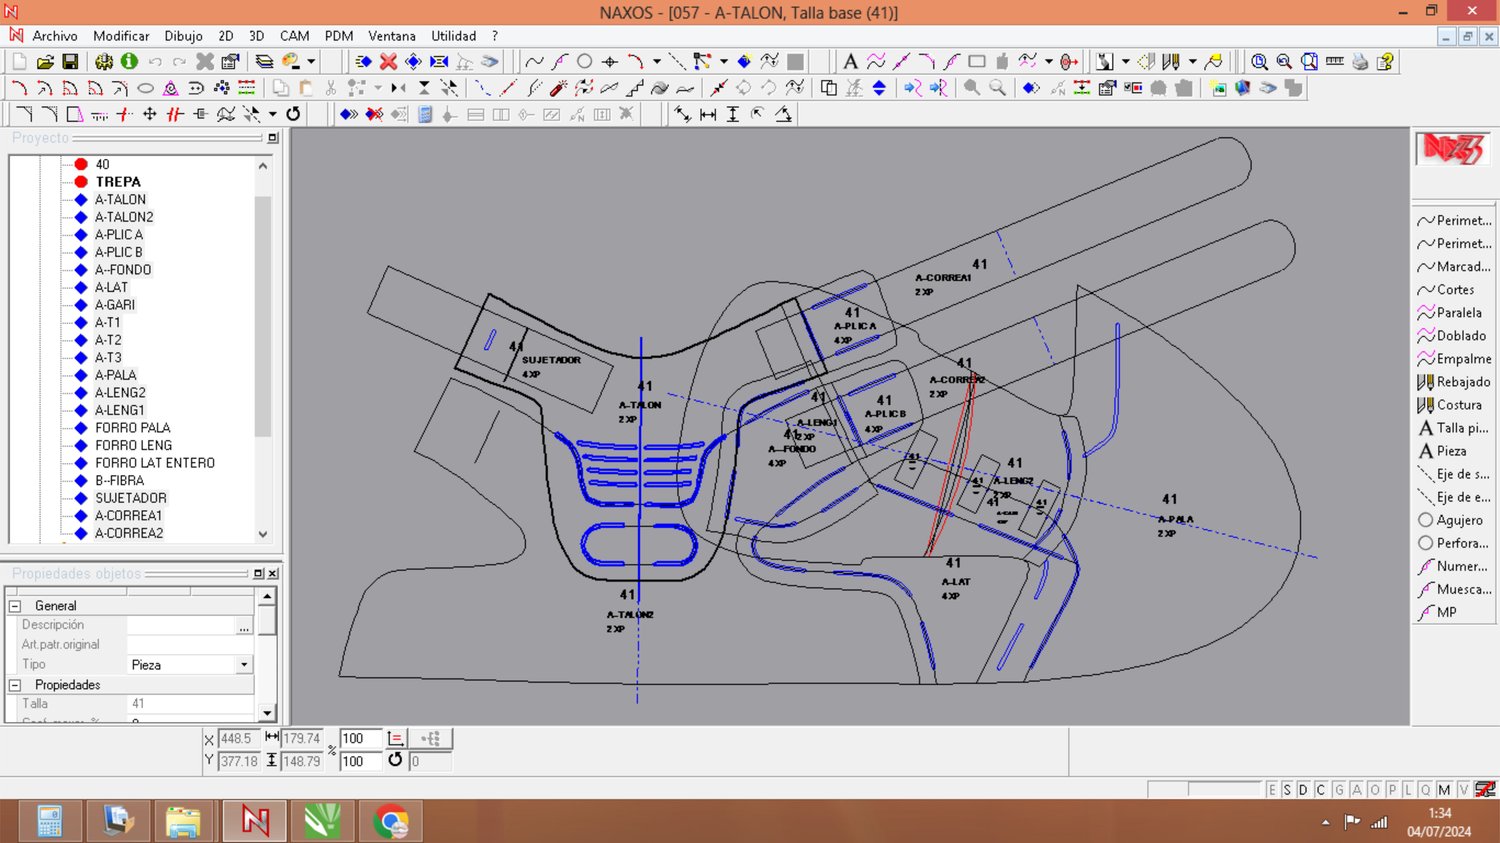1500x843 pixels.
Task: Select the Agujero entry
Action: pos(1450,520)
